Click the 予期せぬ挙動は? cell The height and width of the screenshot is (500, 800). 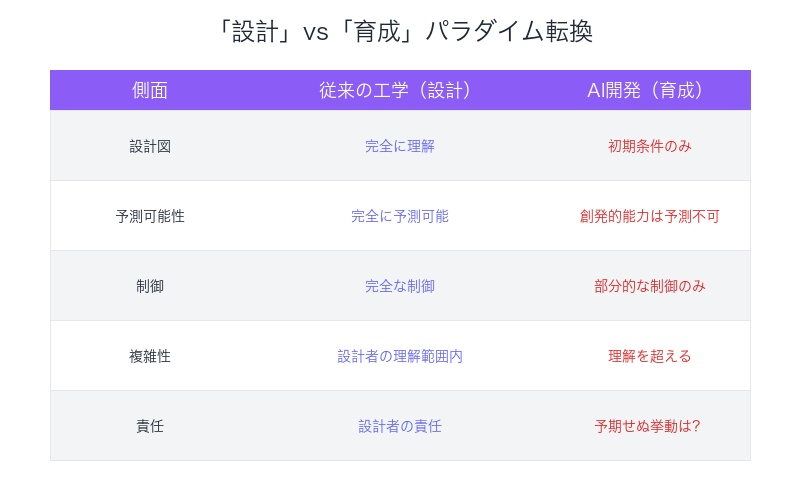(x=650, y=426)
